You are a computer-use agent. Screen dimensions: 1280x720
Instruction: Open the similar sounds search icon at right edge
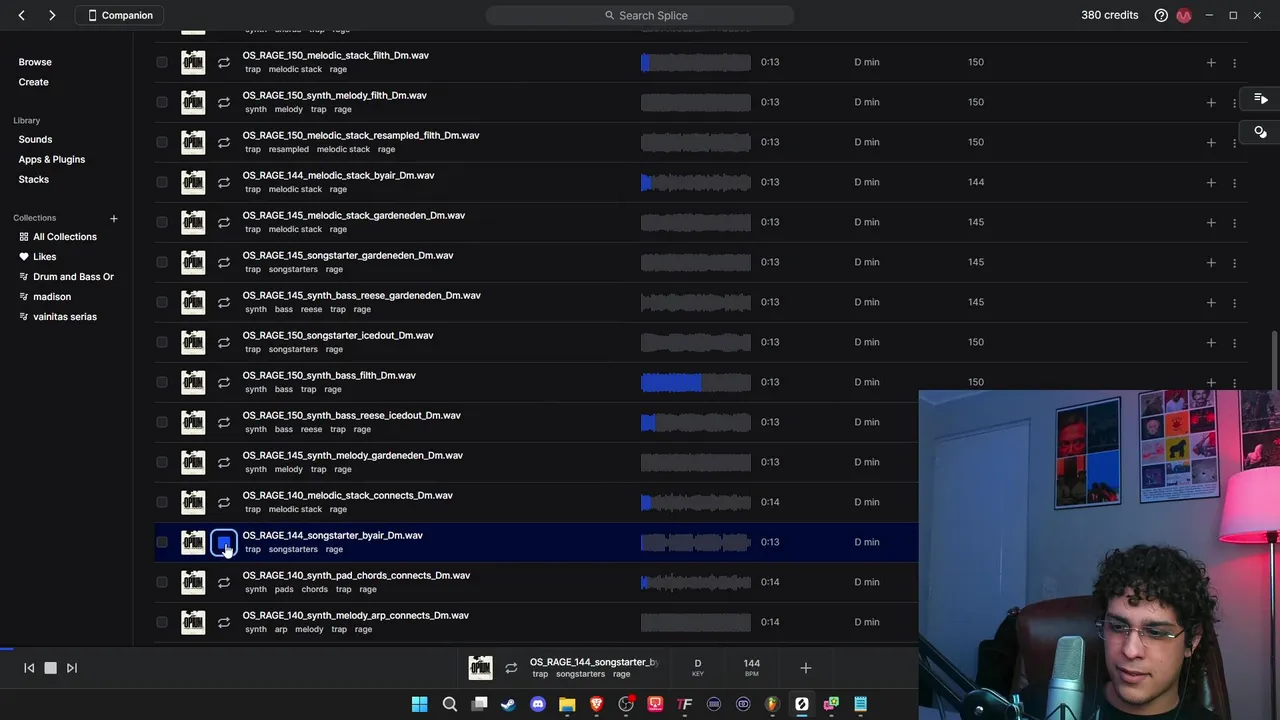(1261, 132)
